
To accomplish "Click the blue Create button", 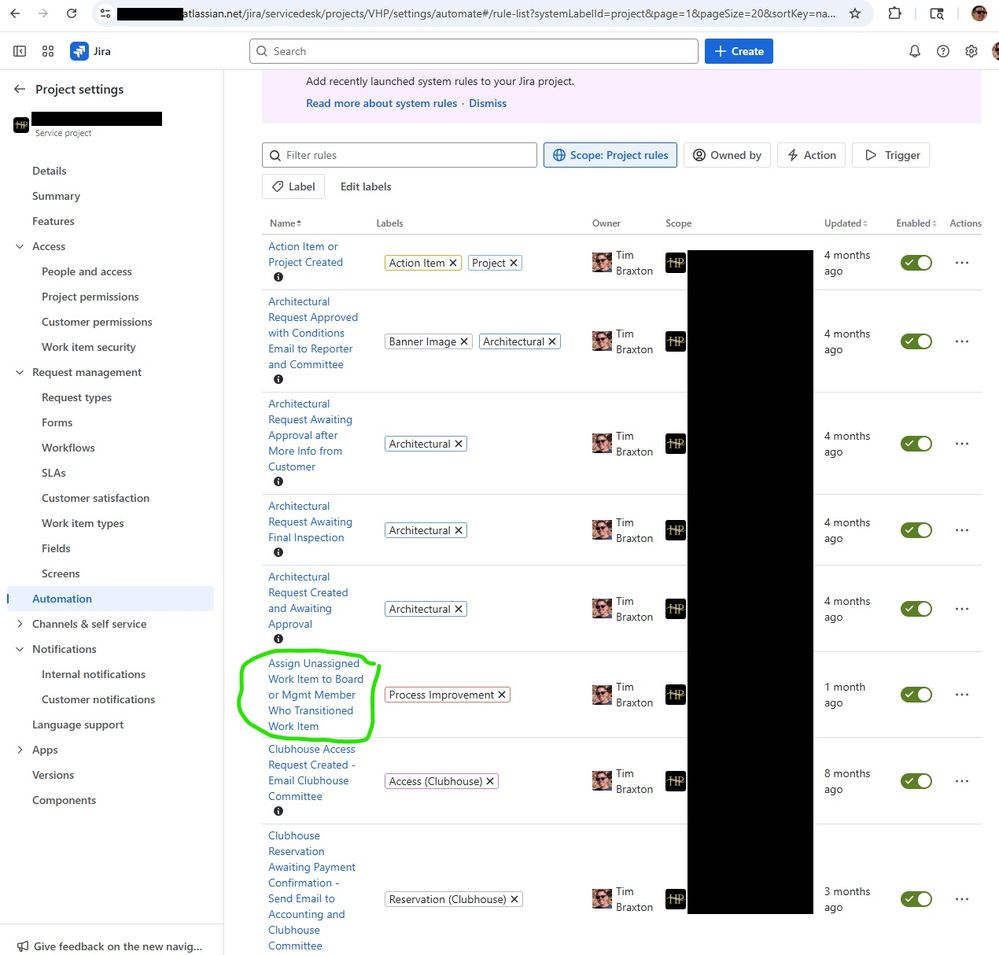I will [738, 51].
